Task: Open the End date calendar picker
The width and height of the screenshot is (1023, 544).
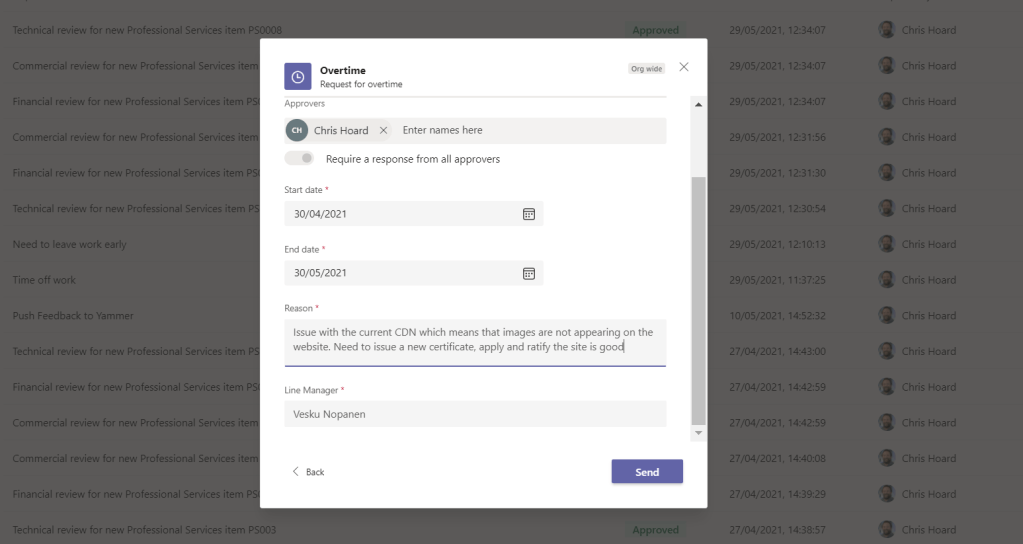Action: (x=529, y=273)
